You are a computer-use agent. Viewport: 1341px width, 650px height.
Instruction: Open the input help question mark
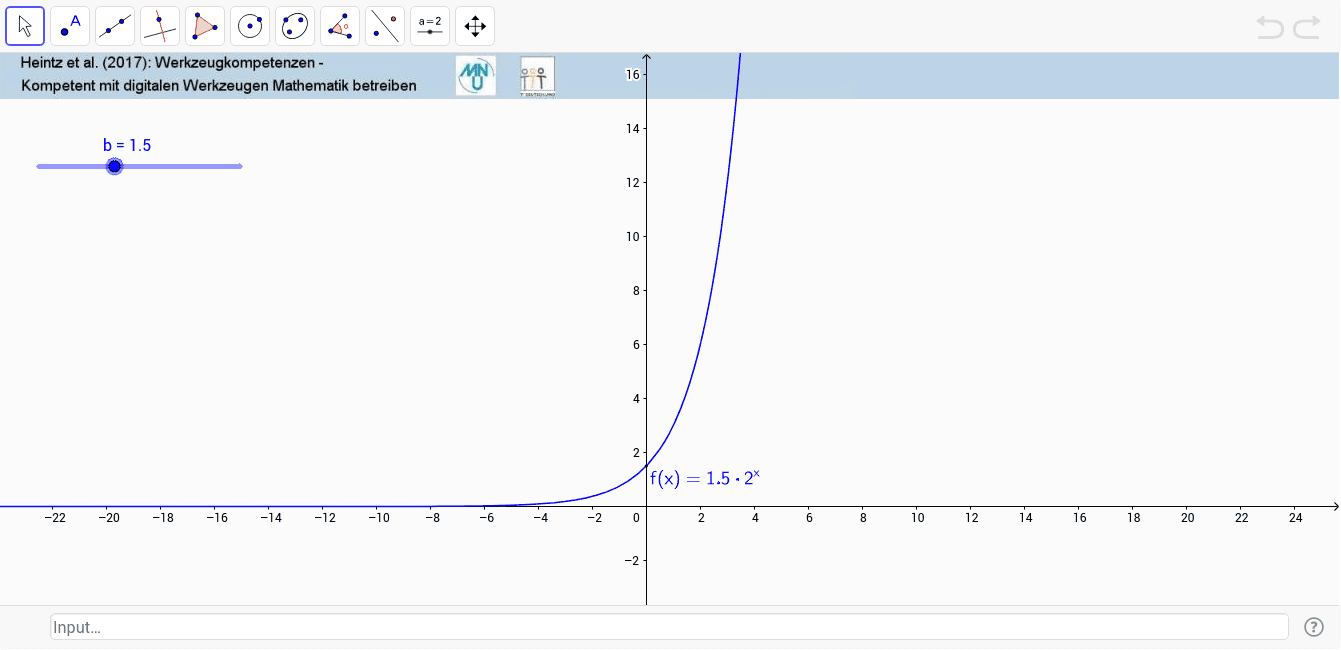(1314, 627)
